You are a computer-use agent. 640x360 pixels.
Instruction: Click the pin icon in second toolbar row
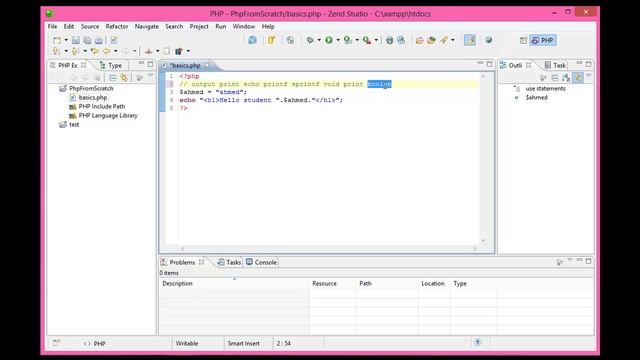coord(149,51)
